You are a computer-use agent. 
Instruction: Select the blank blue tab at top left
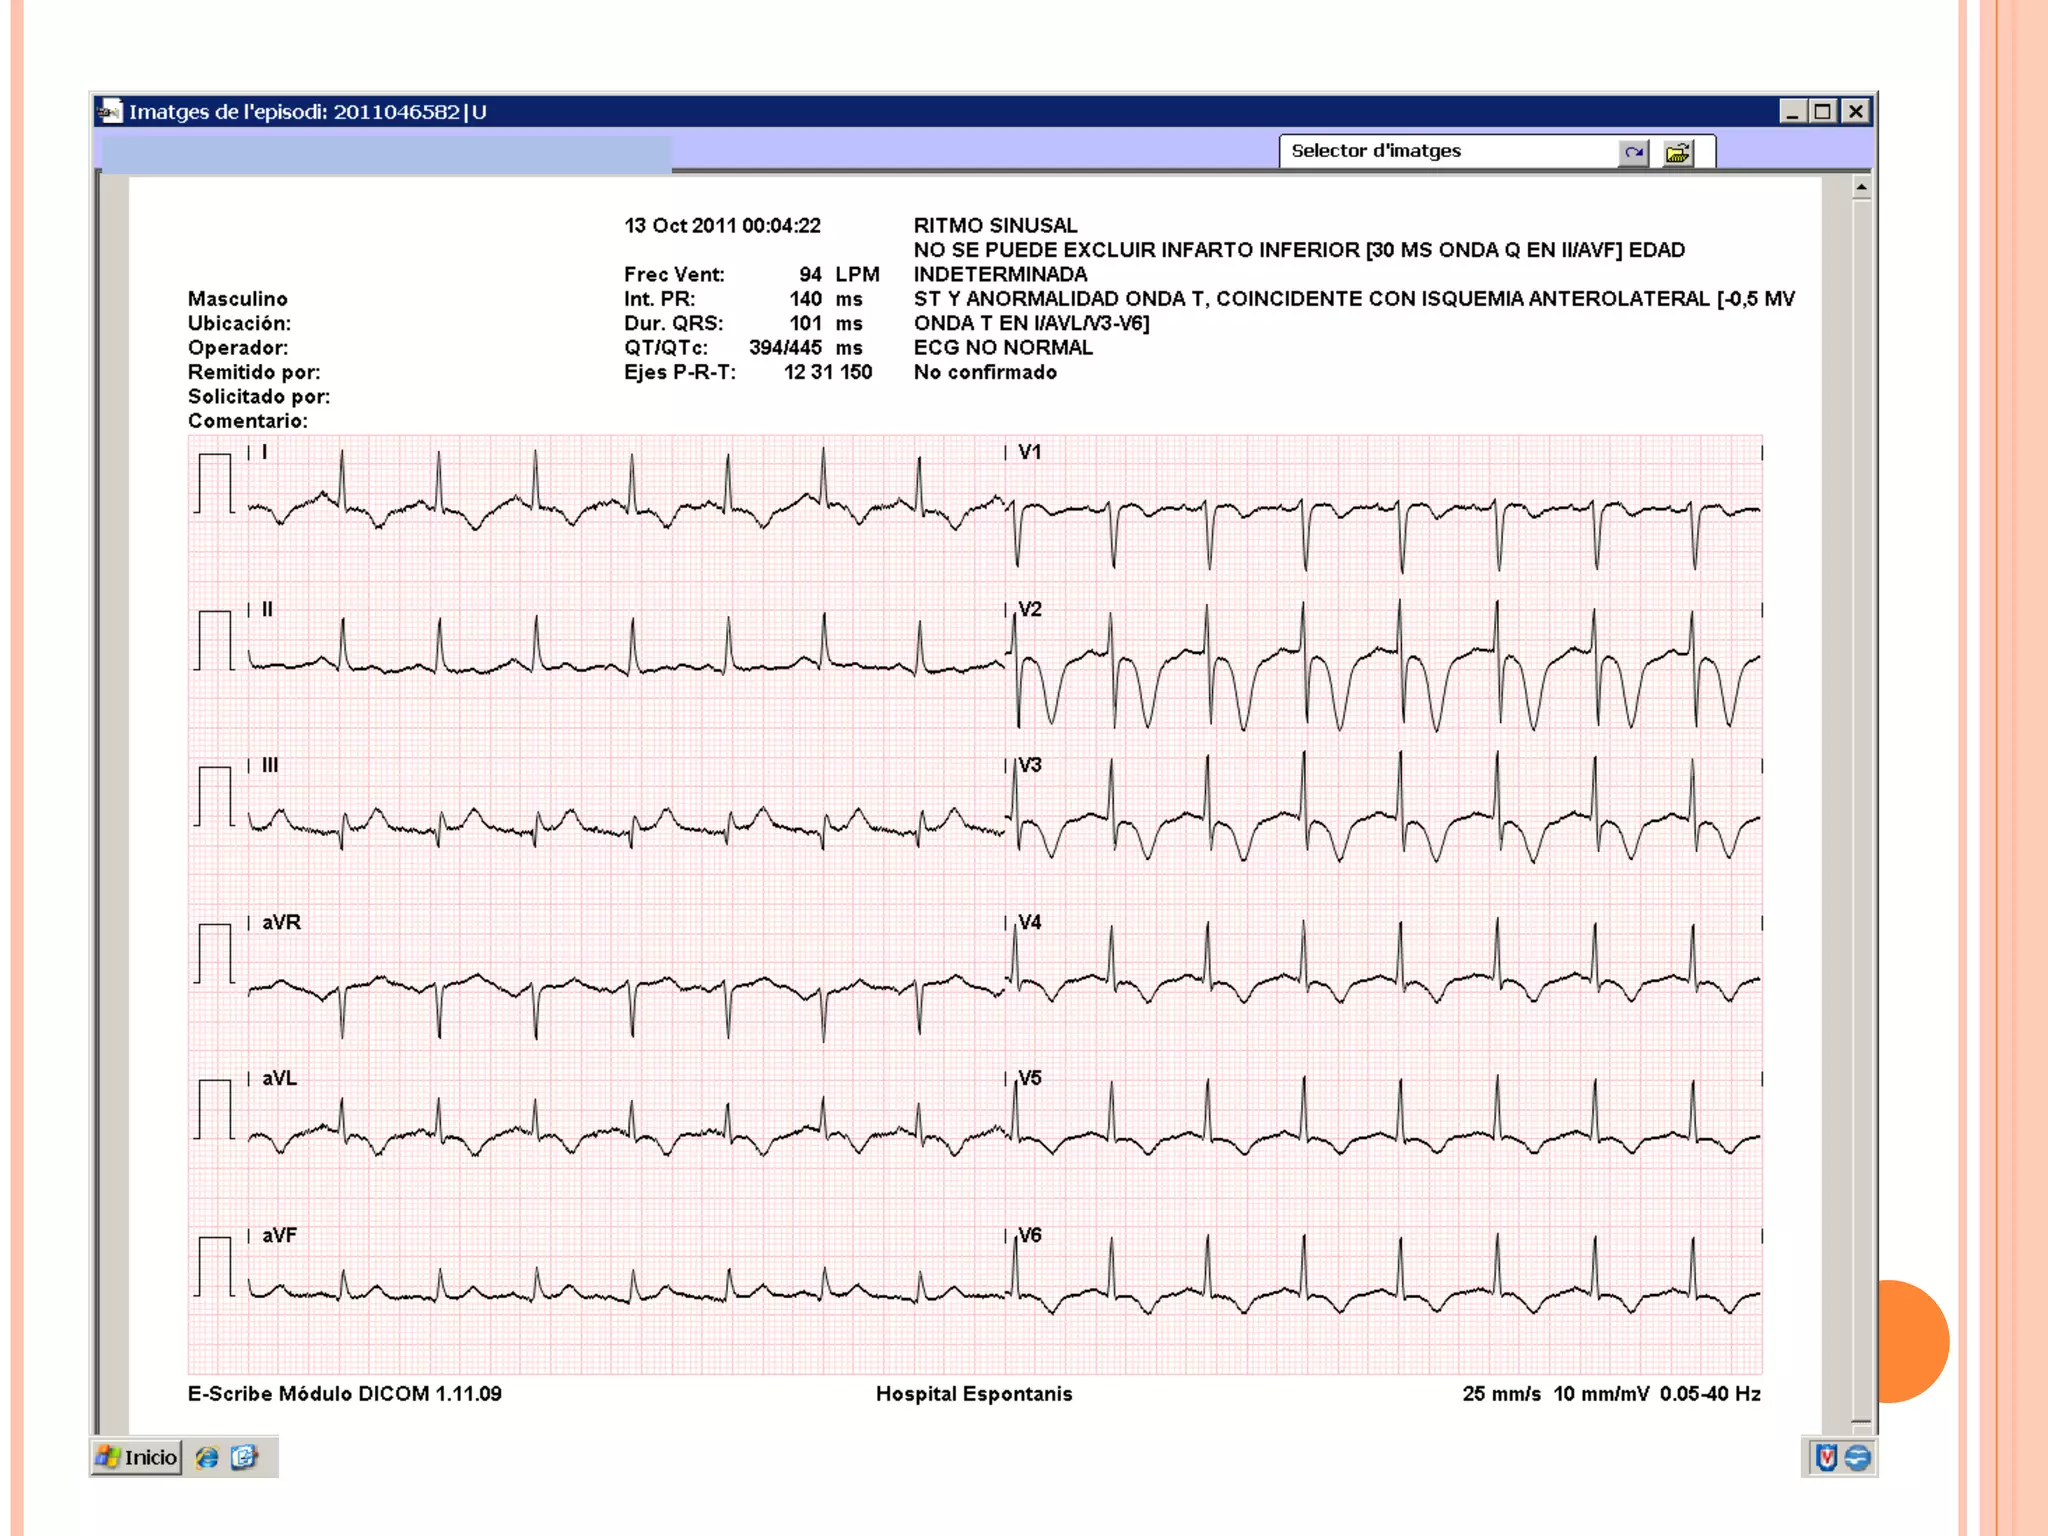[x=386, y=154]
